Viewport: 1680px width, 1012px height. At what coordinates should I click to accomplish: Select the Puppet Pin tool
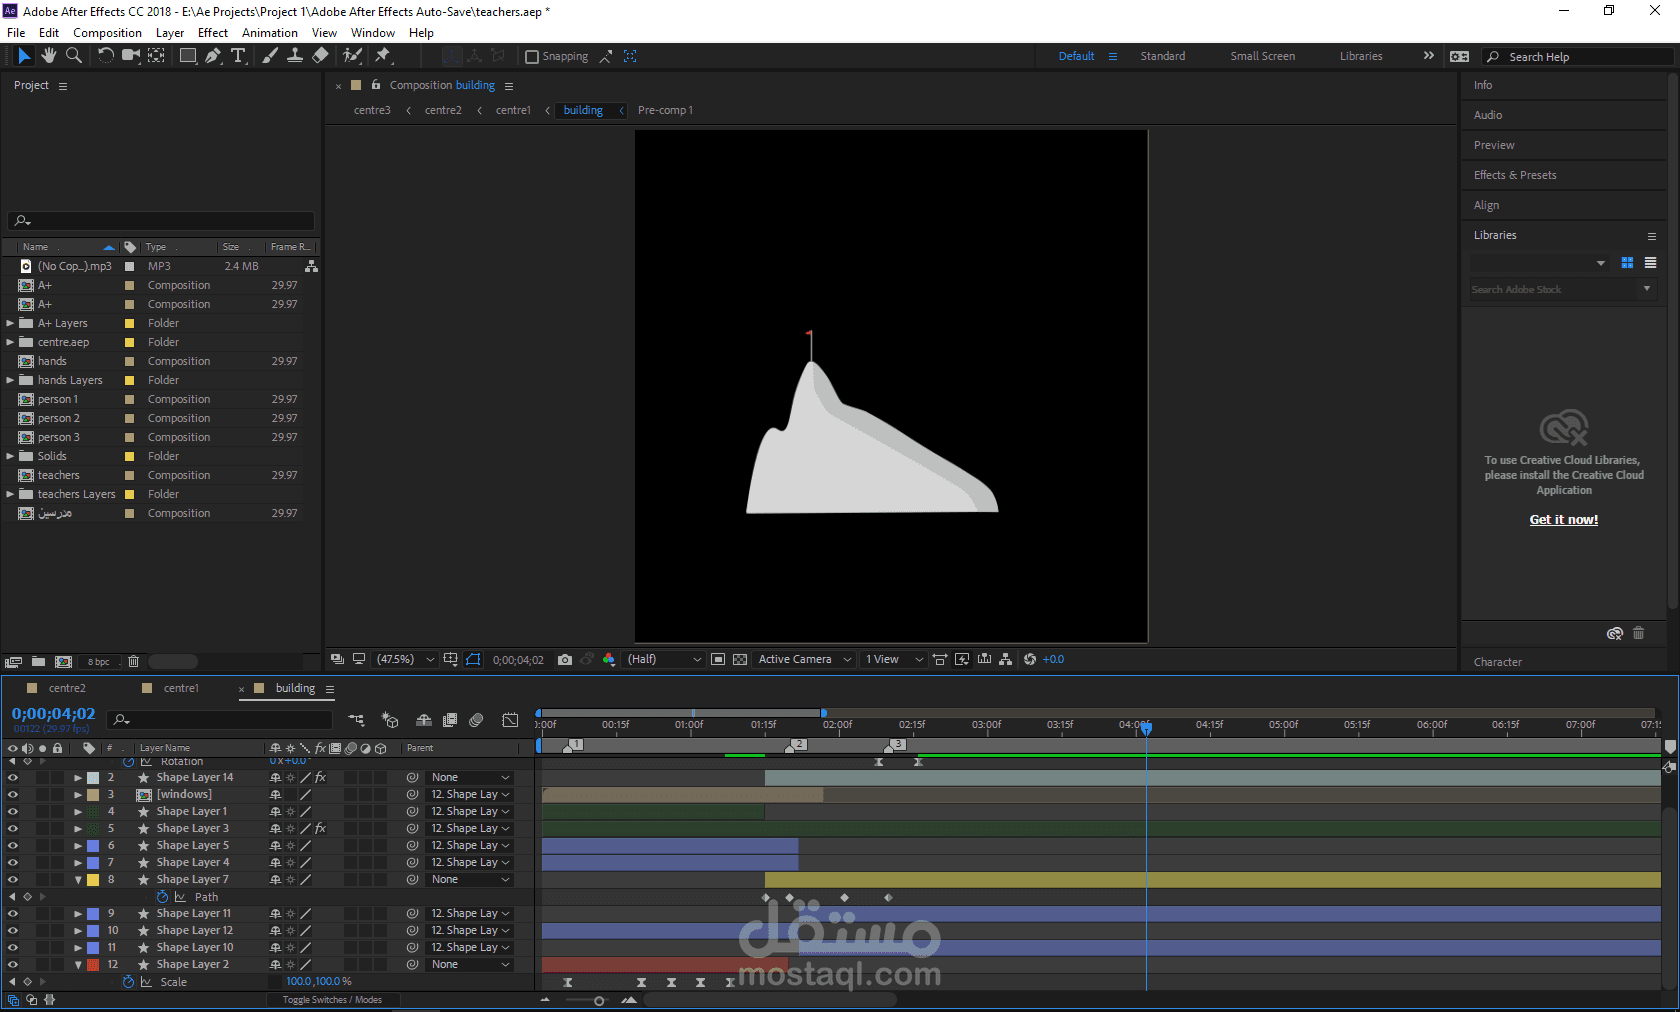click(x=383, y=56)
